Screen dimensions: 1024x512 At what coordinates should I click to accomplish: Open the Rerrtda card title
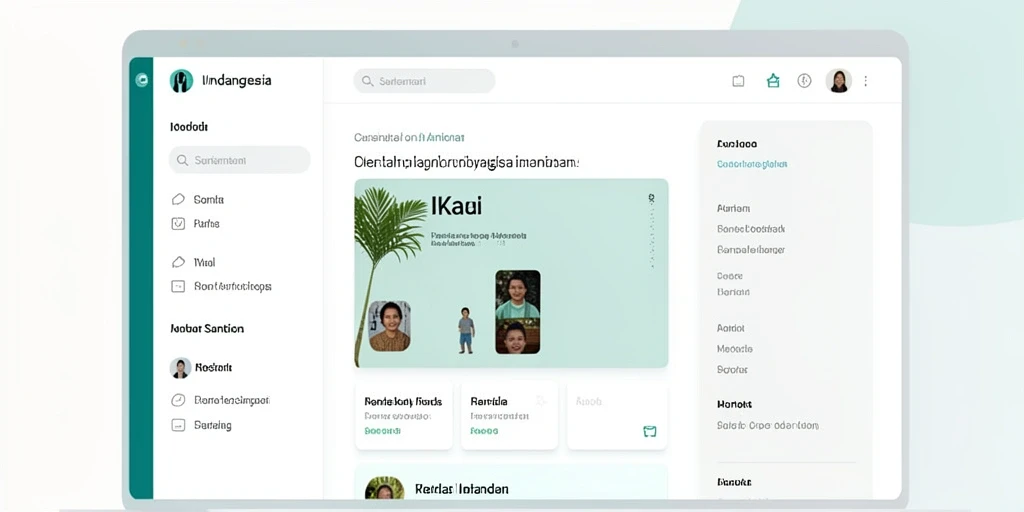click(x=488, y=401)
